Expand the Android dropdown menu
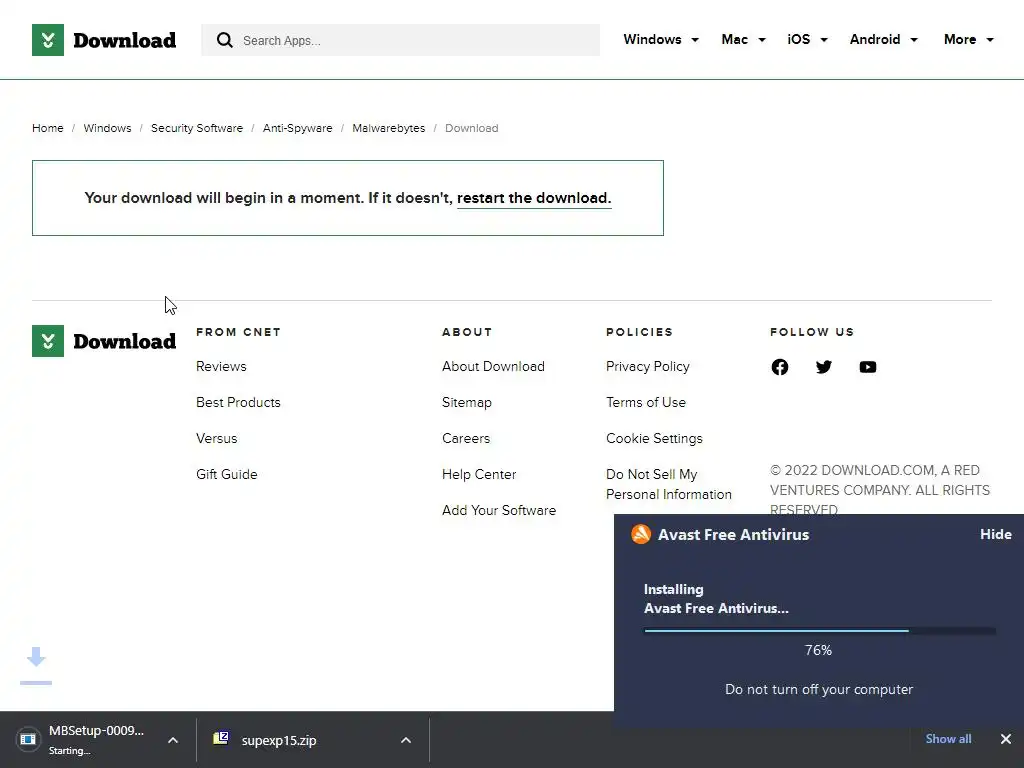The height and width of the screenshot is (768, 1024). pyautogui.click(x=884, y=39)
